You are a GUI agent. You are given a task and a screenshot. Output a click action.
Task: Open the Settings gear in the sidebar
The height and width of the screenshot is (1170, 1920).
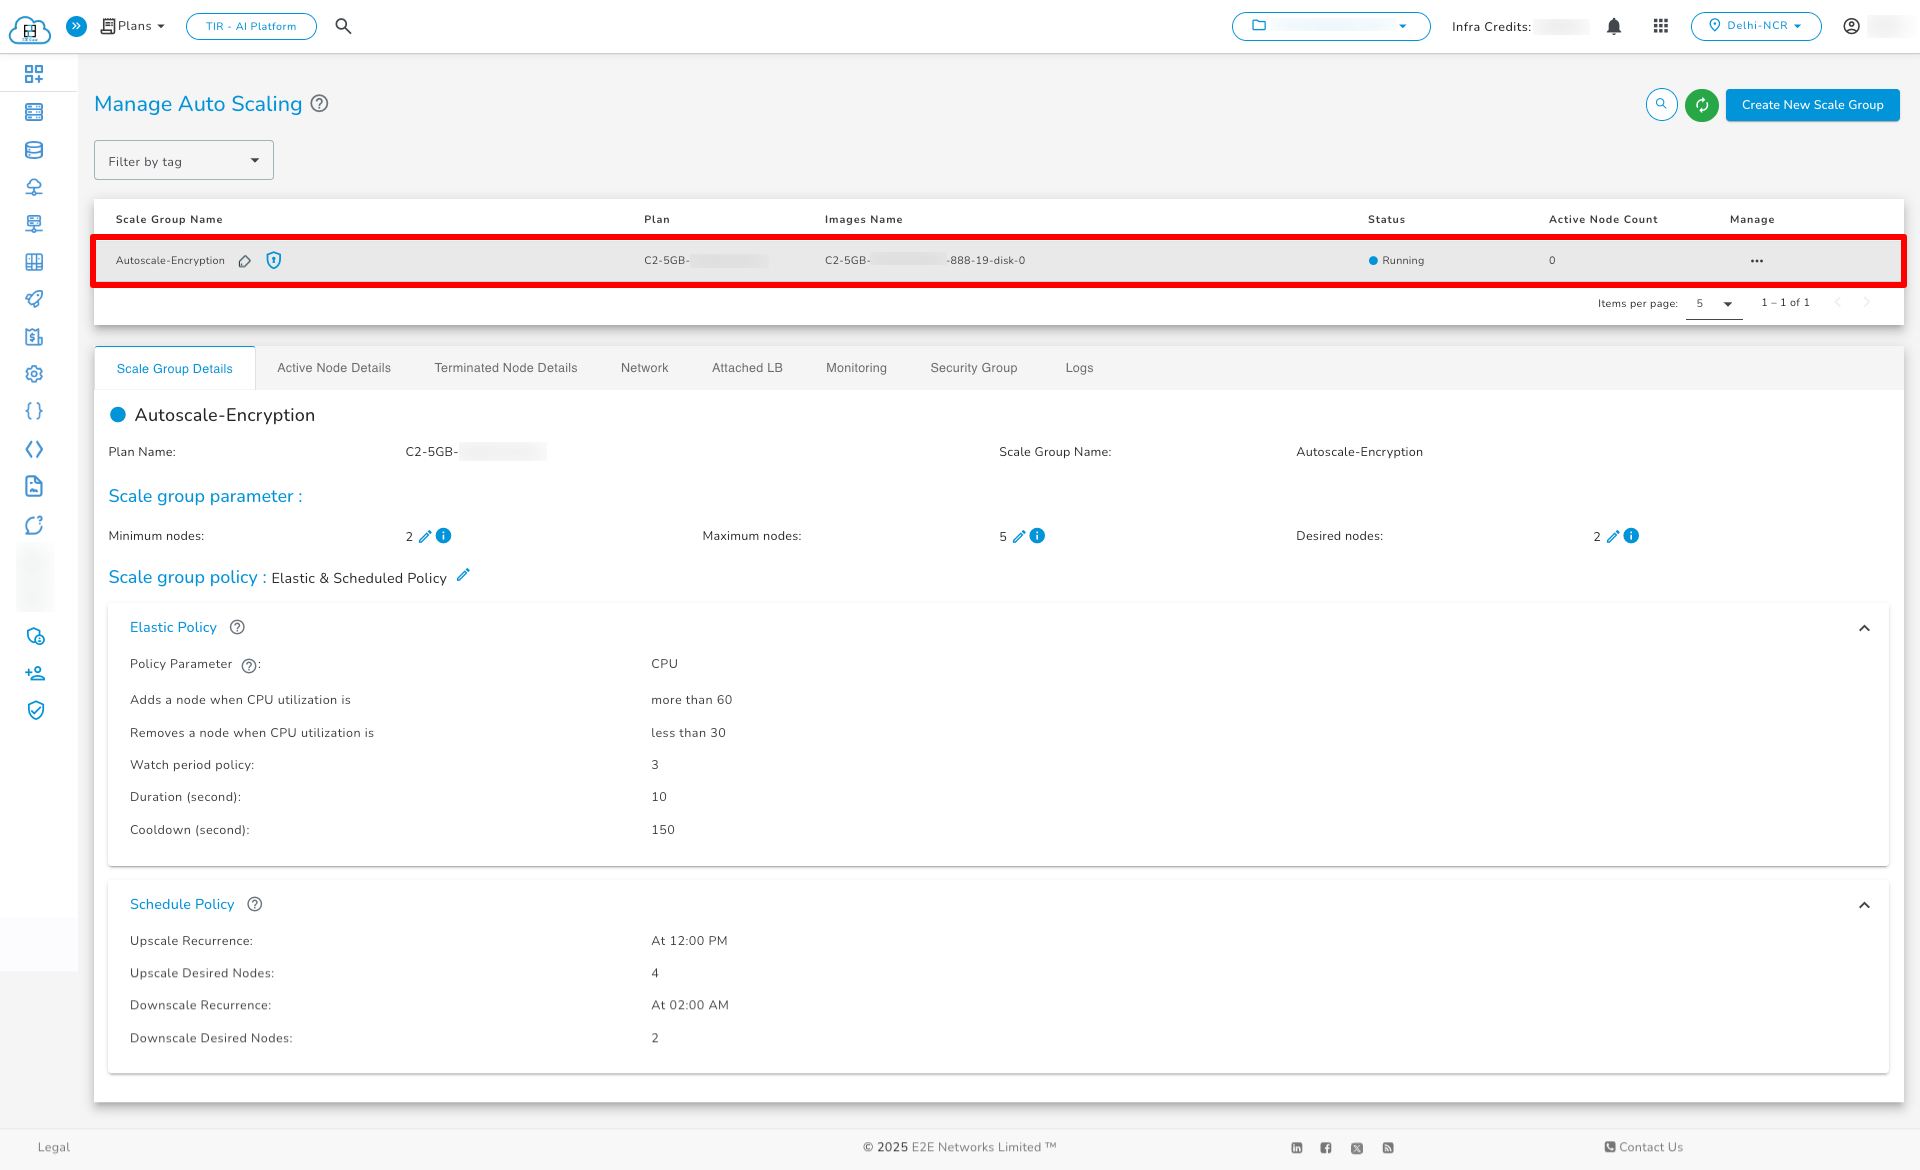pos(34,373)
